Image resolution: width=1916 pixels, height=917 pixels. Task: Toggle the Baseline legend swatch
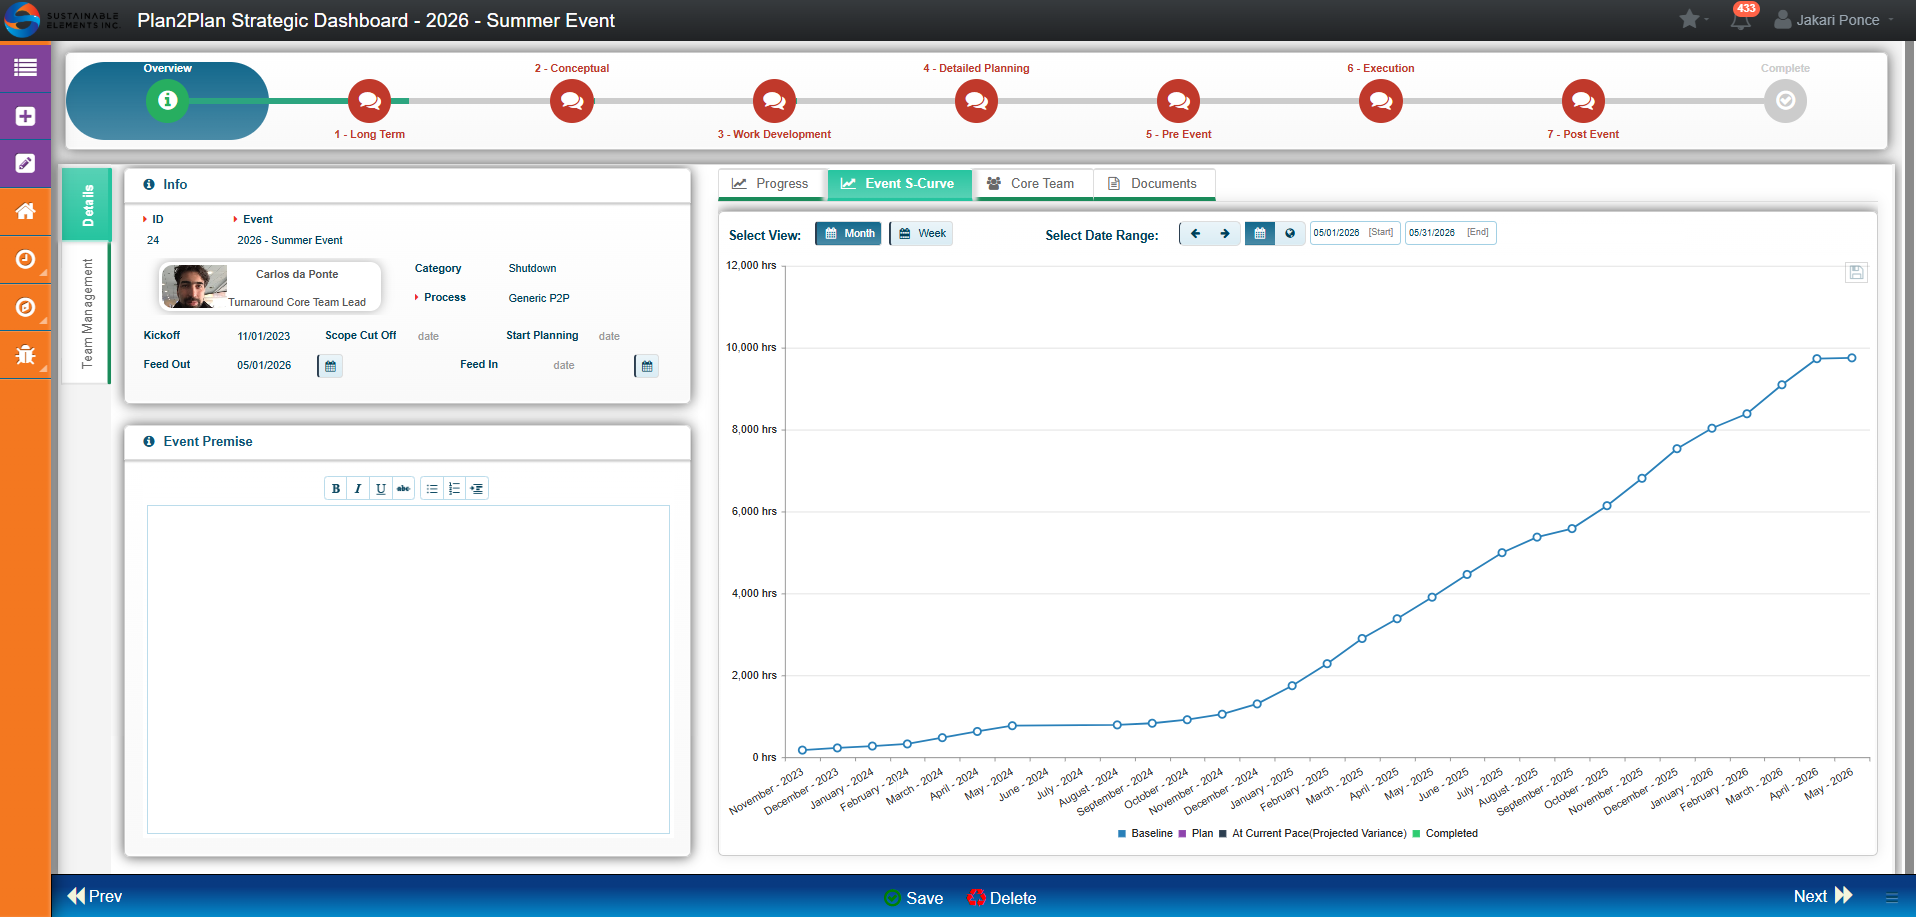[1122, 833]
